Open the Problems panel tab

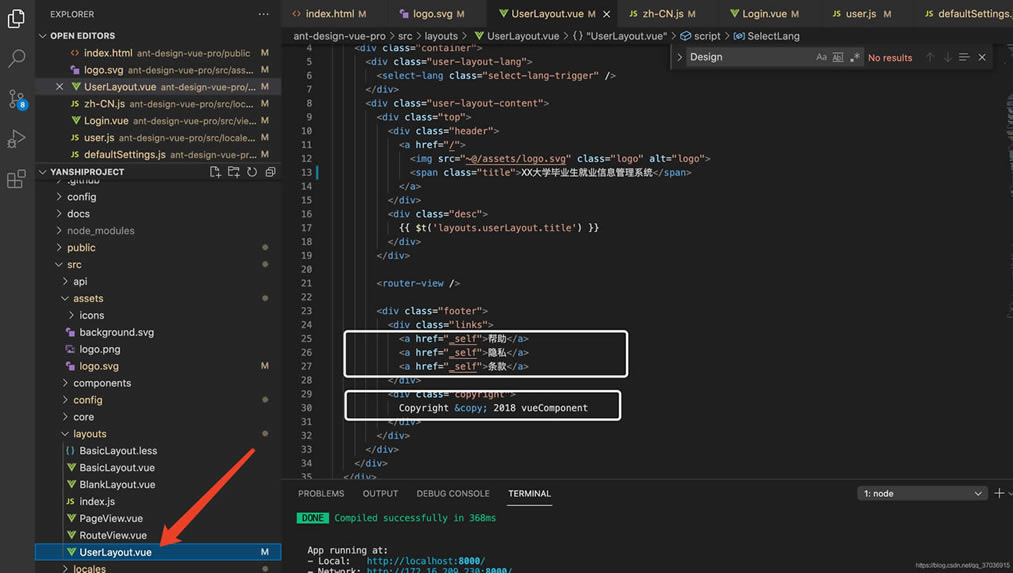coord(321,494)
